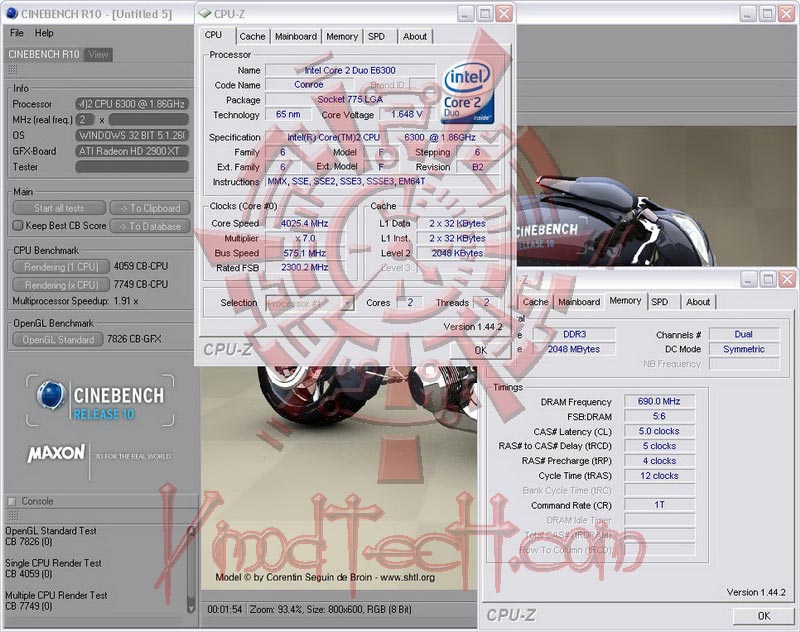The image size is (800, 632).
Task: Open SPD tab in the rear CPU-Z window
Action: point(660,302)
